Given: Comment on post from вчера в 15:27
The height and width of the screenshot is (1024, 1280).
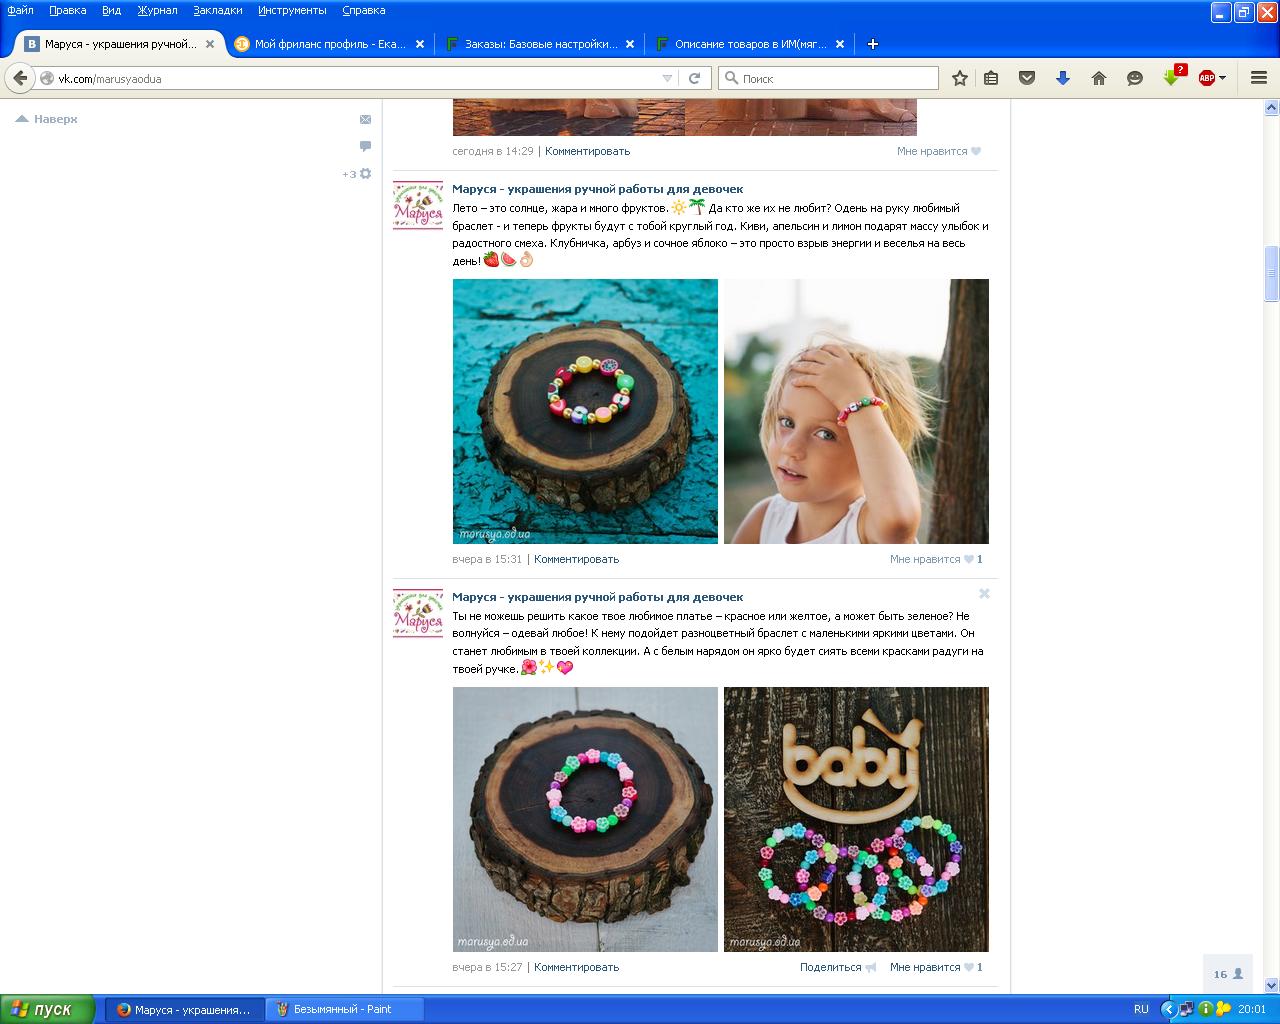Looking at the screenshot, I should click(x=576, y=967).
